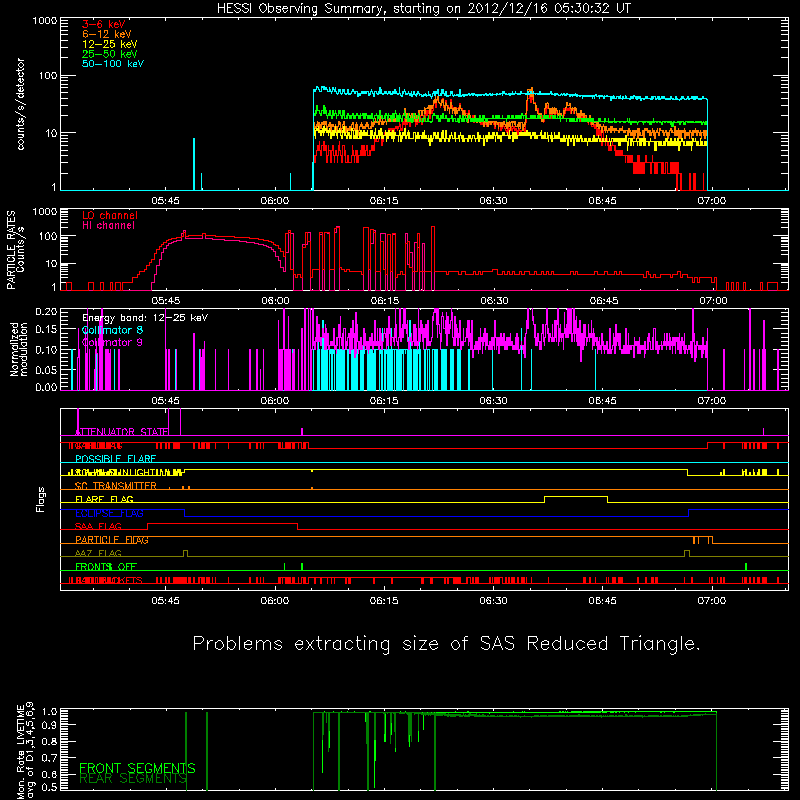Click the '05:45' time label under the flags plot
Image resolution: width=800 pixels, height=800 pixels.
[x=165, y=601]
